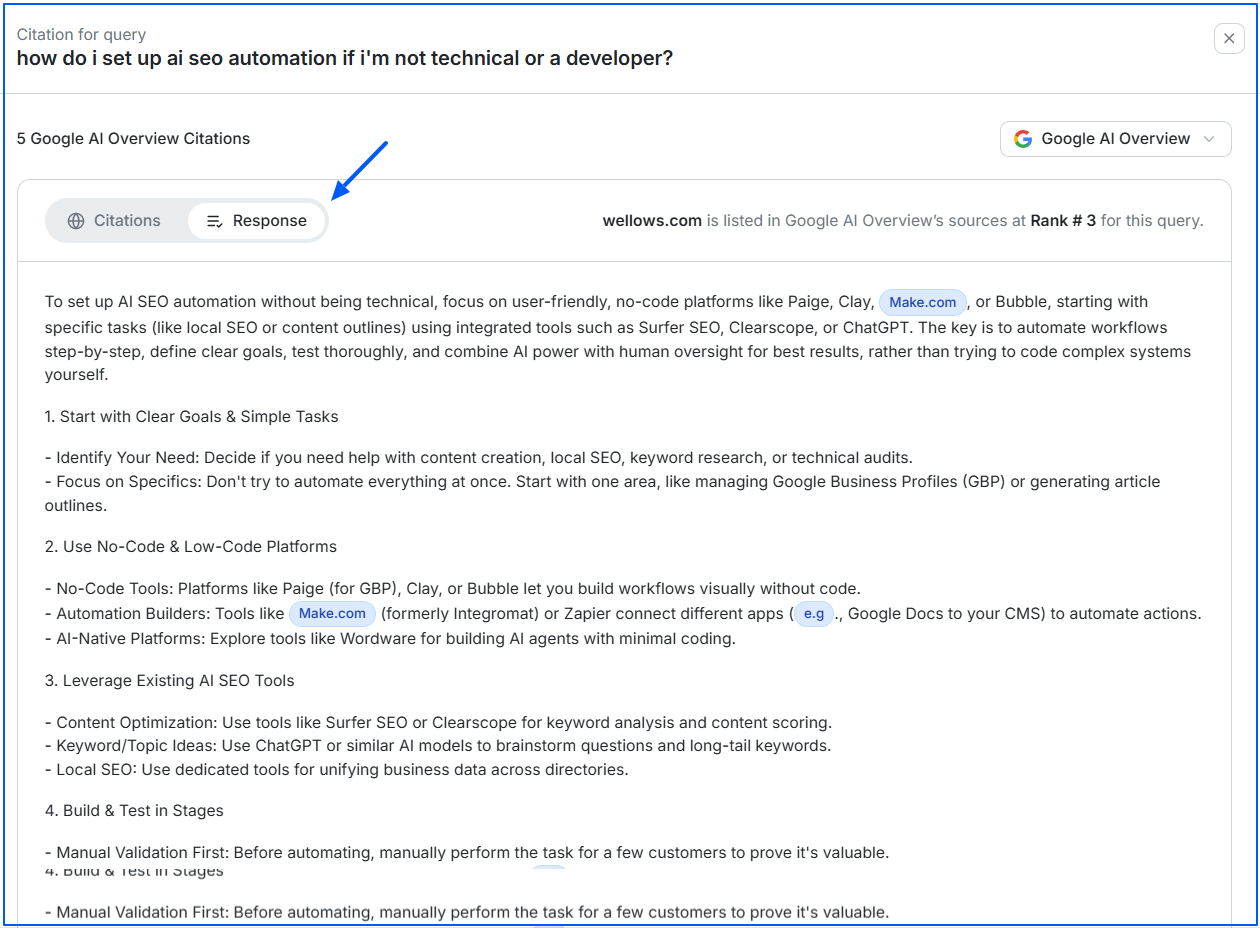Screen dimensions: 1260x928
Task: Open the Make.com chip in the Automation Builders line
Action: [x=332, y=614]
